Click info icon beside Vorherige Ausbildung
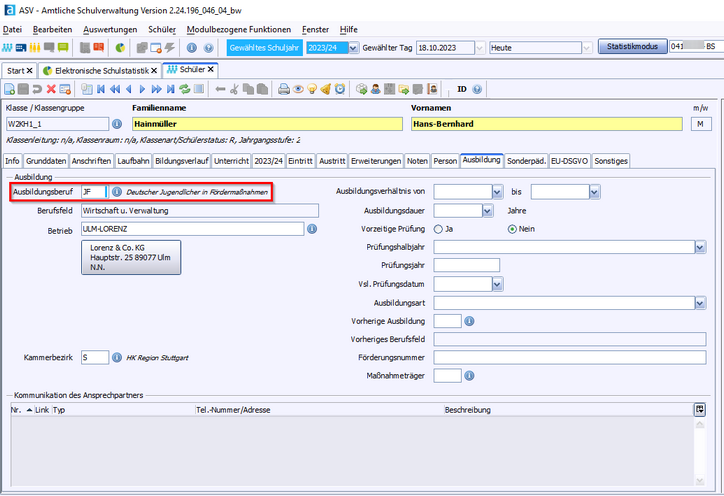This screenshot has width=724, height=496. point(469,321)
